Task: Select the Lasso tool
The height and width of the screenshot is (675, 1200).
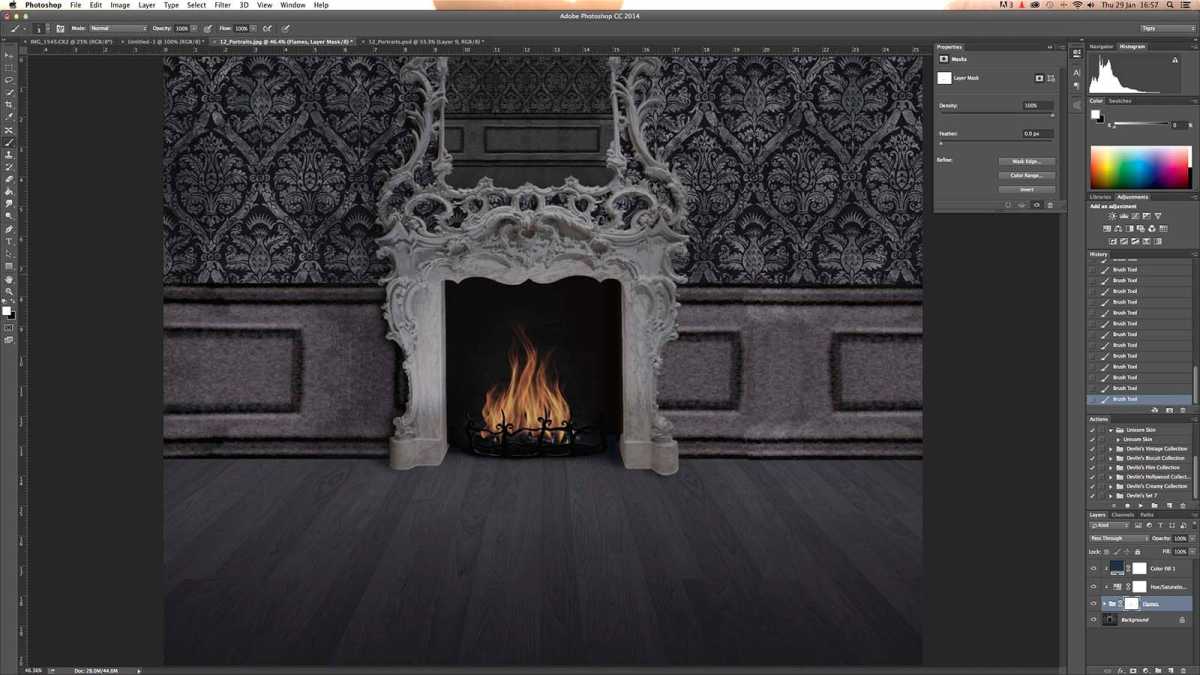Action: (x=9, y=80)
